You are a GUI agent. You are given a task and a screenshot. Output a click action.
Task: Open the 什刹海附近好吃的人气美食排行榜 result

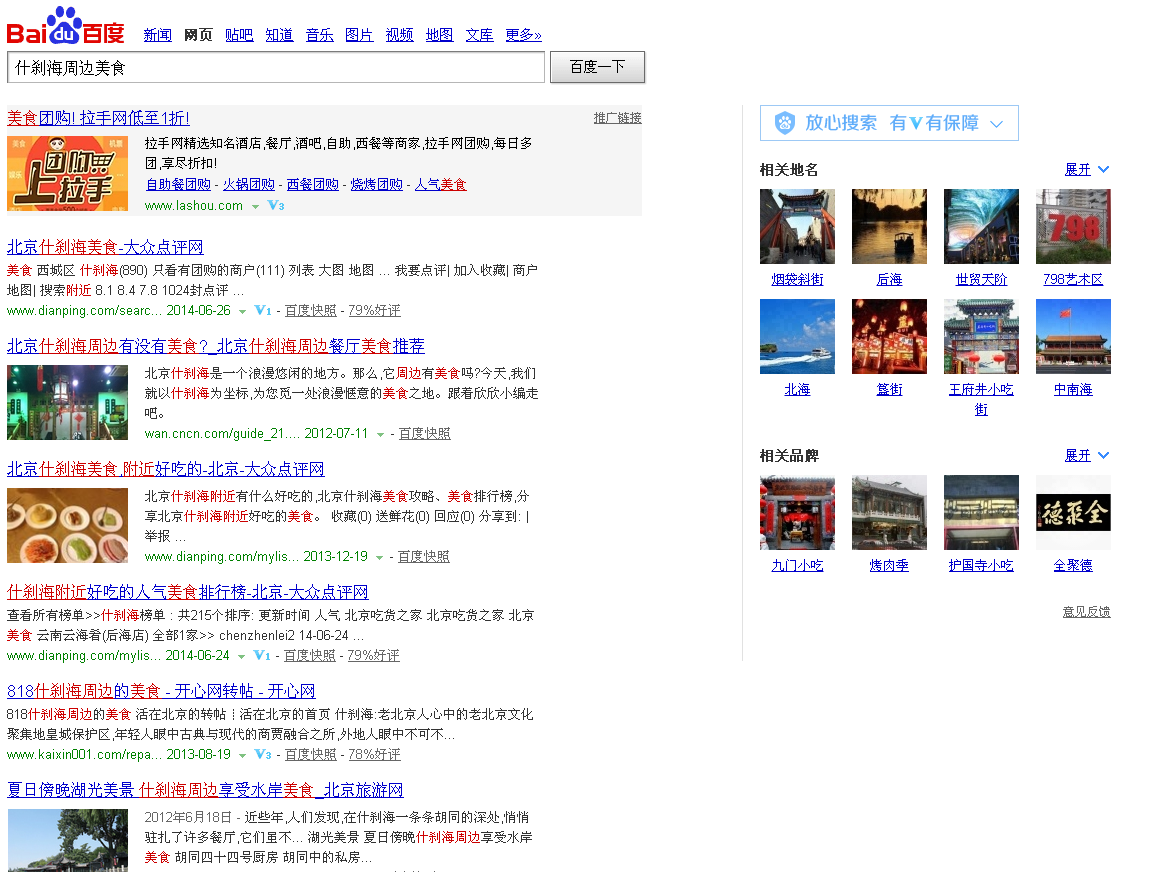pos(188,592)
